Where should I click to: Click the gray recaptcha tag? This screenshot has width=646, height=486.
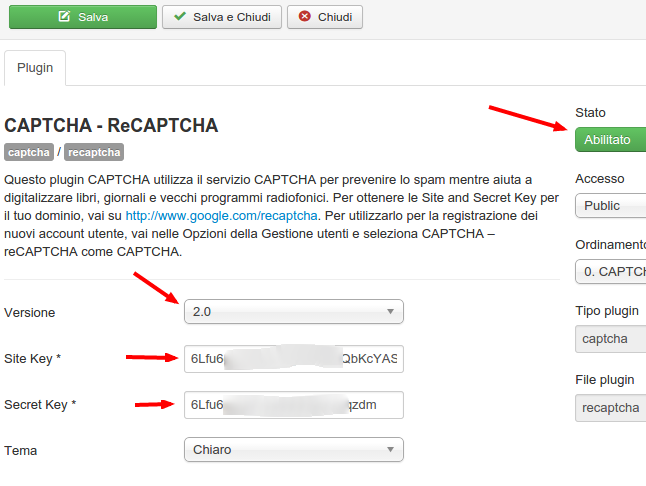point(94,152)
